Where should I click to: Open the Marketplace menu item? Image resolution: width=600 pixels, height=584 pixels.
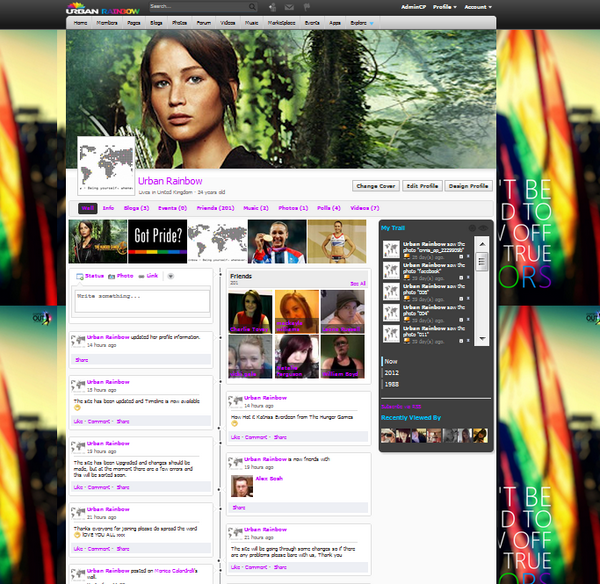[x=281, y=23]
